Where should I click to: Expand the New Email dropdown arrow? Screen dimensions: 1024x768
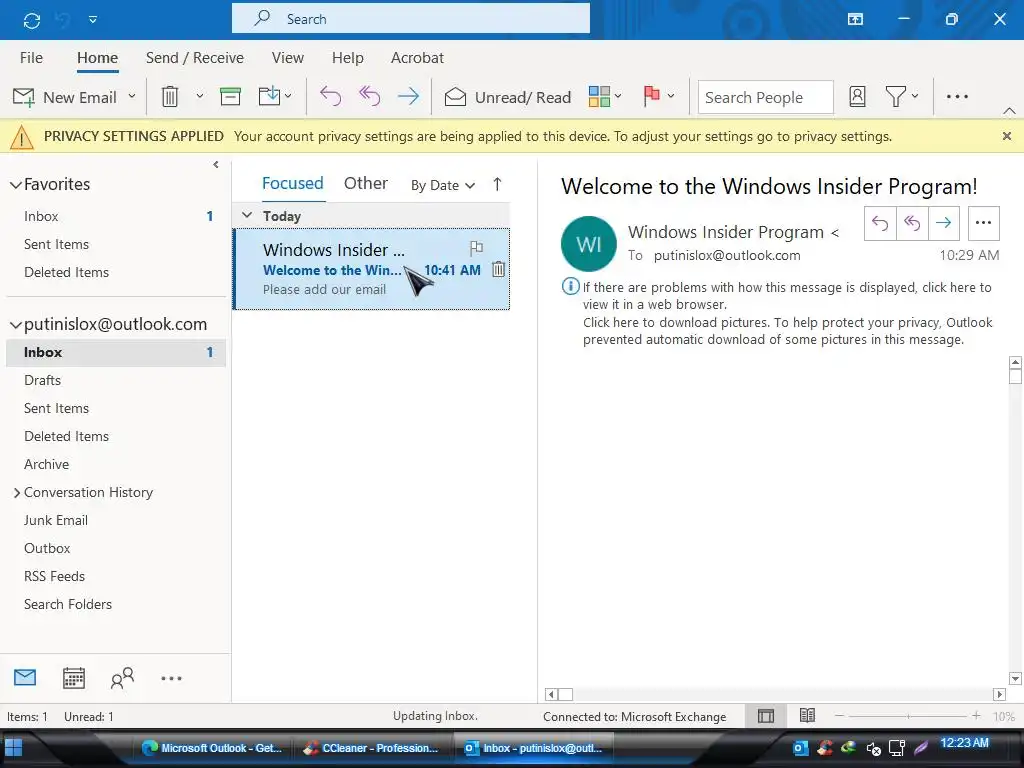coord(132,96)
